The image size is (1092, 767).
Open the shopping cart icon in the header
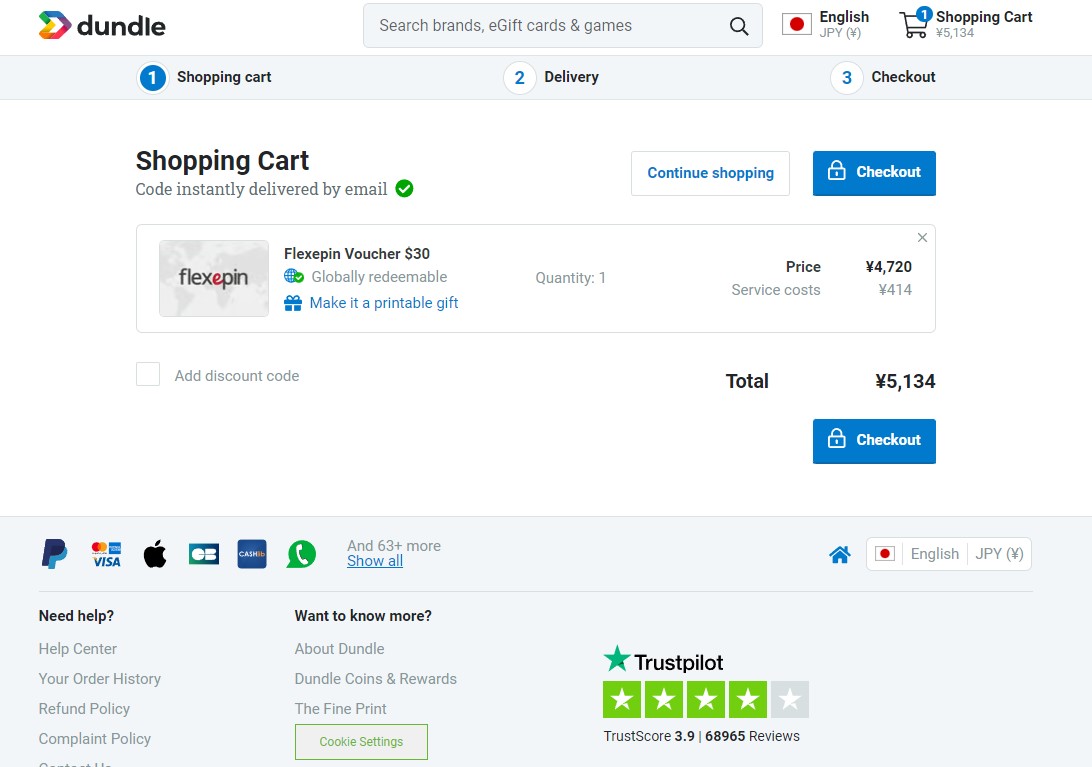point(914,24)
